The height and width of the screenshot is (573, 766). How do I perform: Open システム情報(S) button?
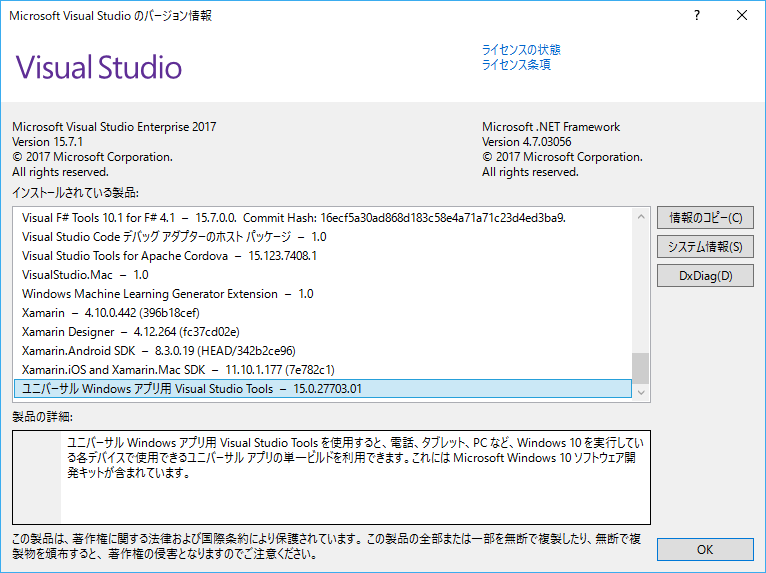coord(705,247)
